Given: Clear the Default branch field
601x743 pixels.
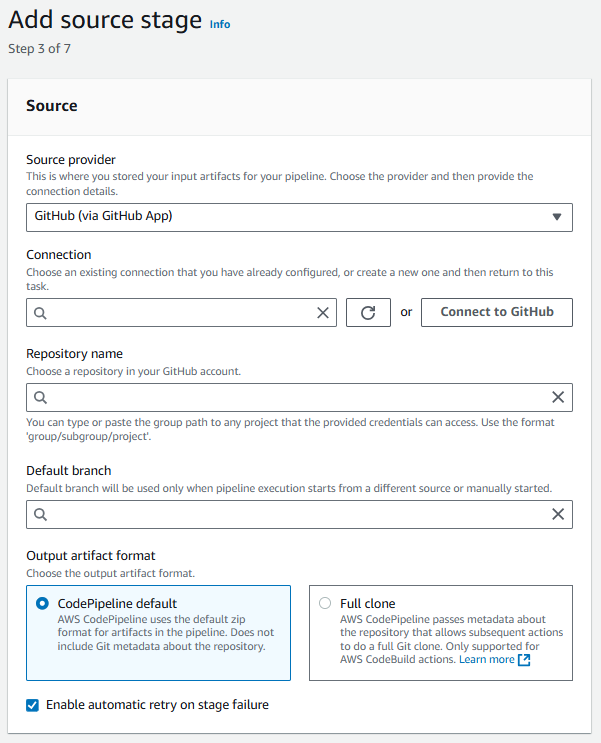Looking at the screenshot, I should point(558,514).
